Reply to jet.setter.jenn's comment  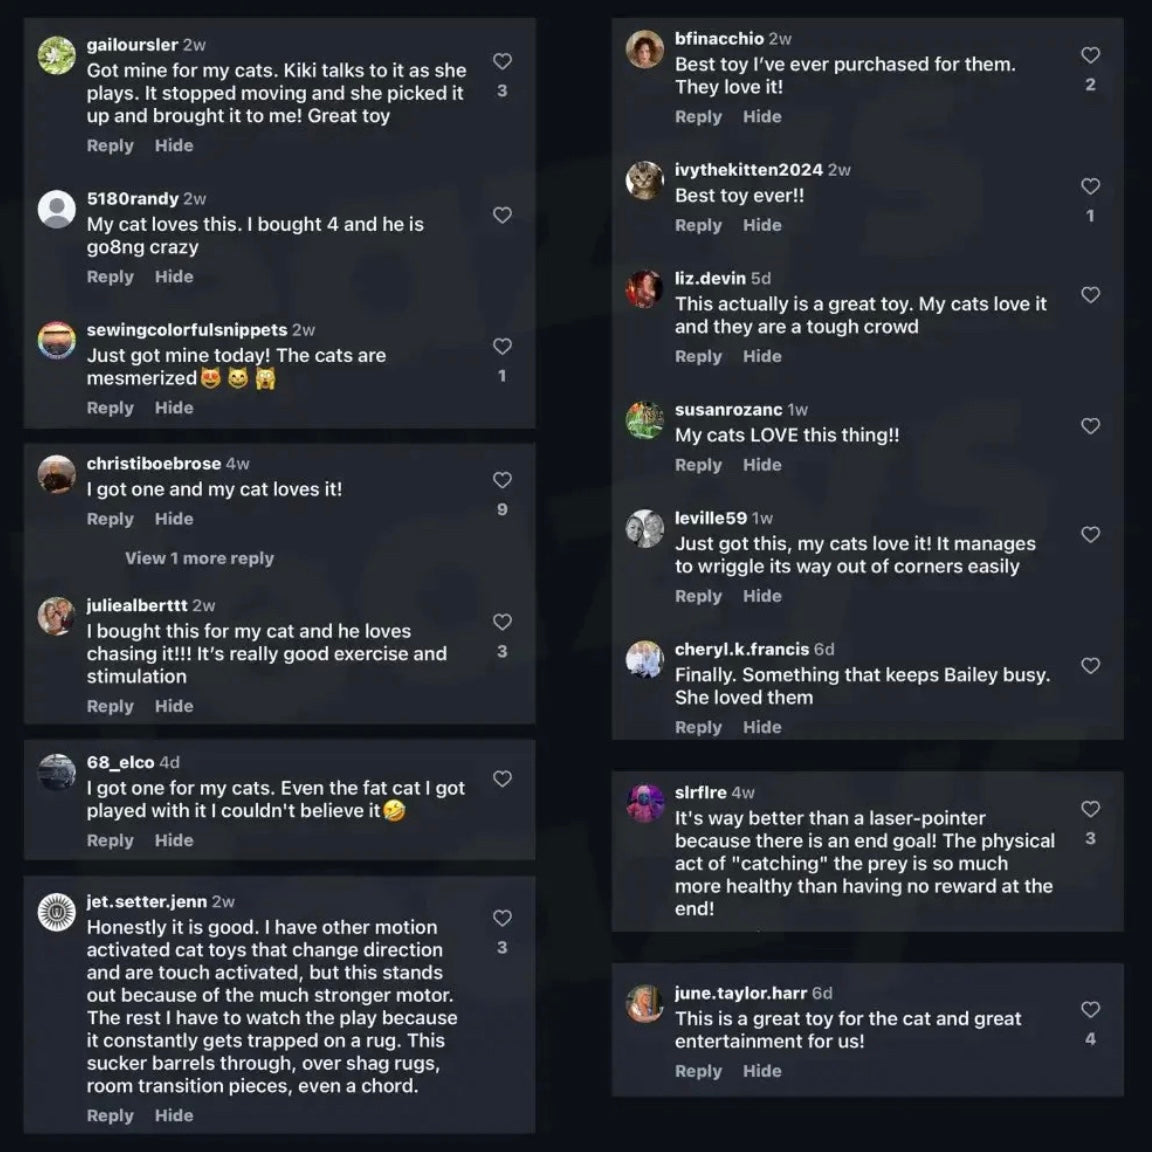(110, 1115)
